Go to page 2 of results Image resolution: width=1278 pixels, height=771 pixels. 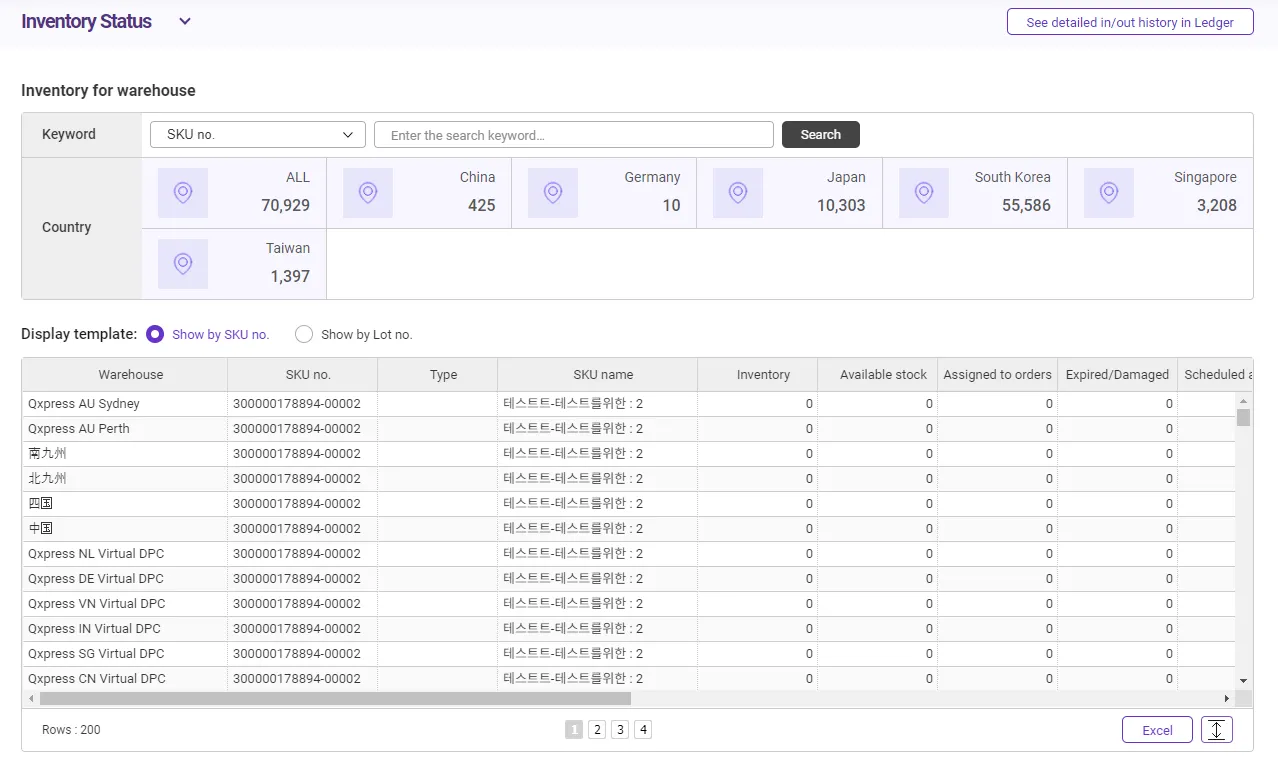pos(597,730)
